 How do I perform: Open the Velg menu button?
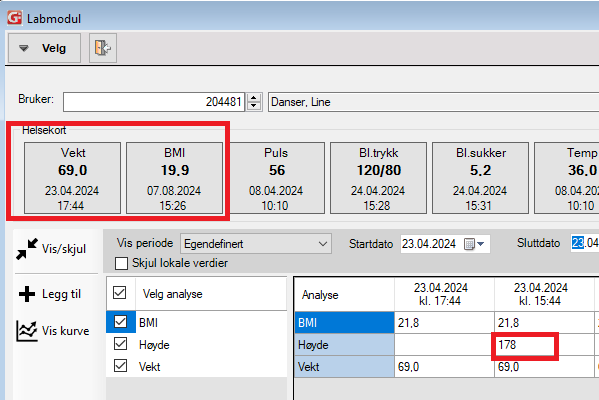click(x=45, y=48)
